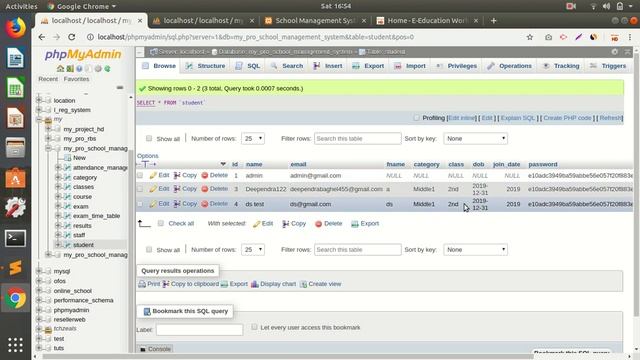
Task: Click the Edit inline link
Action: tap(462, 118)
